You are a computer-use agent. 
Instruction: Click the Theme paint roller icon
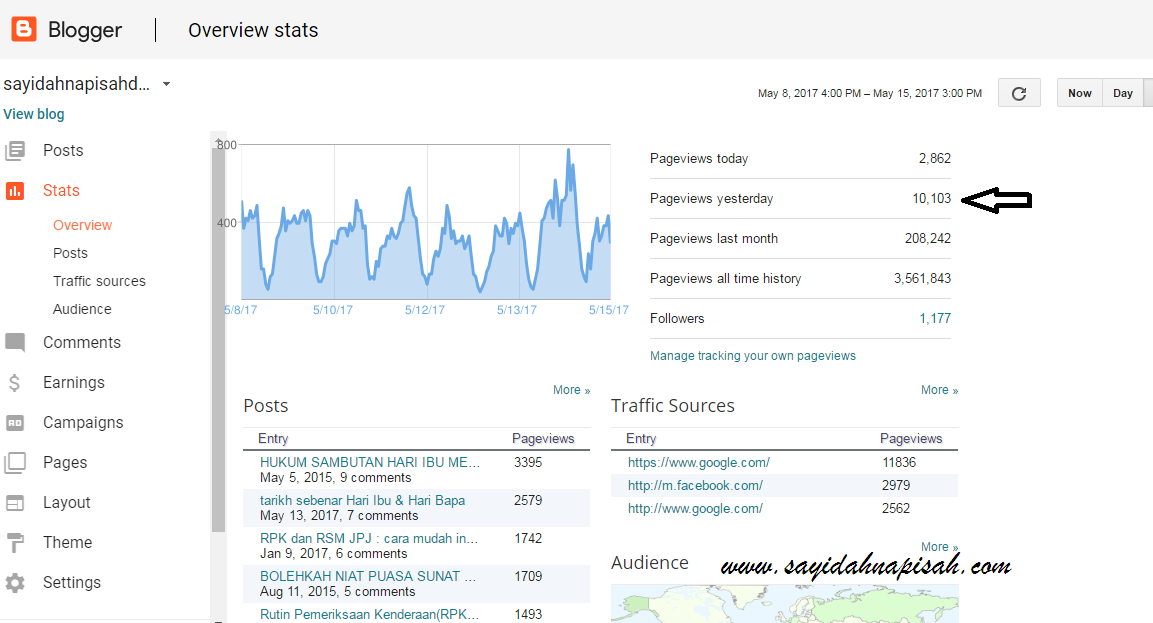[15, 543]
